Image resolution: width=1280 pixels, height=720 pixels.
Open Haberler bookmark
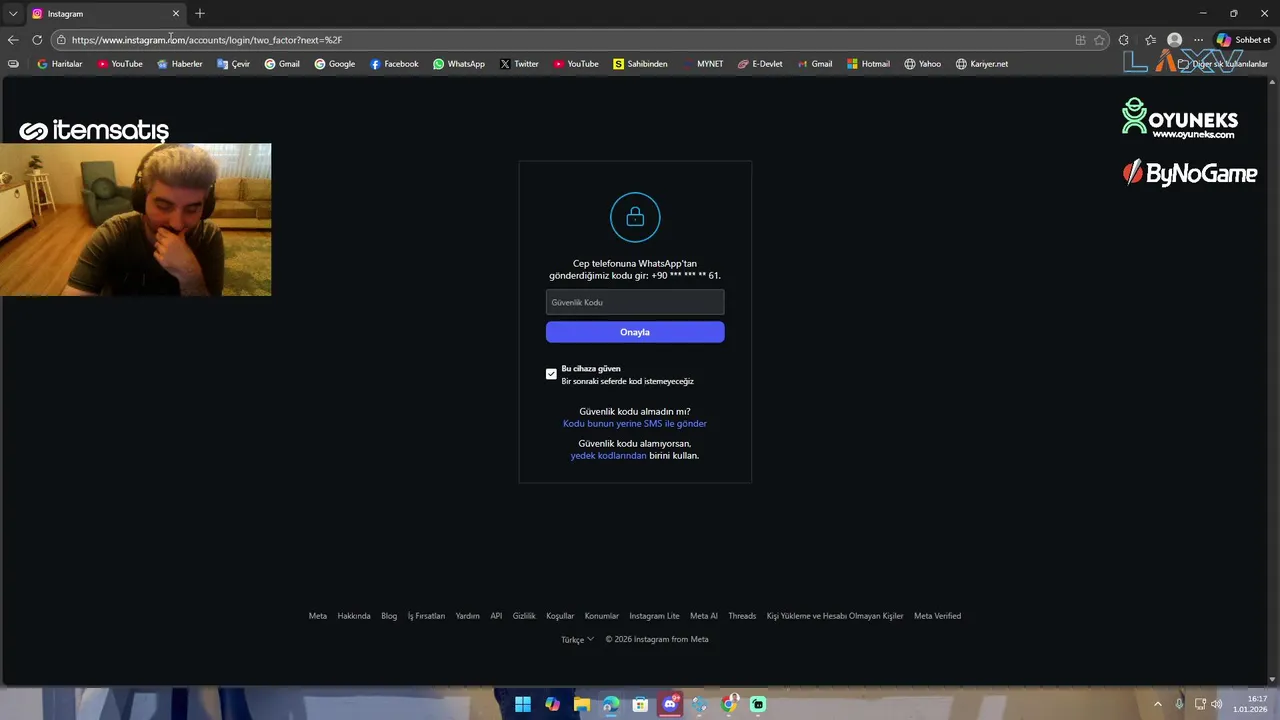[x=180, y=64]
